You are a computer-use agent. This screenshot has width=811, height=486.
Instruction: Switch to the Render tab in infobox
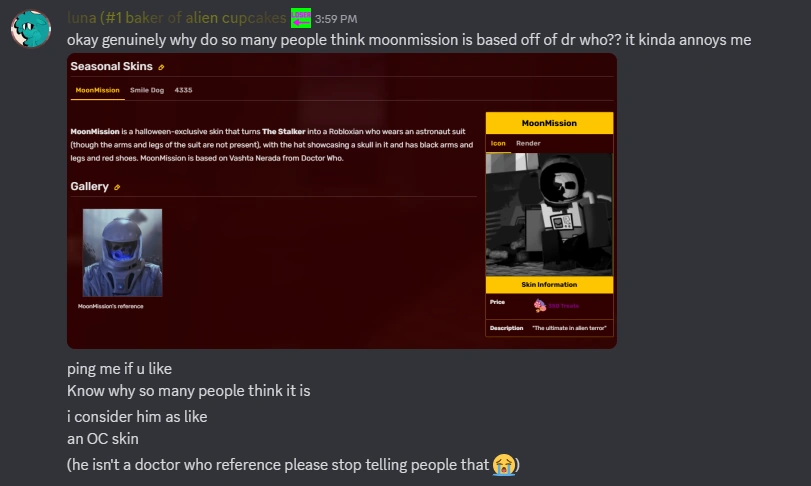528,143
